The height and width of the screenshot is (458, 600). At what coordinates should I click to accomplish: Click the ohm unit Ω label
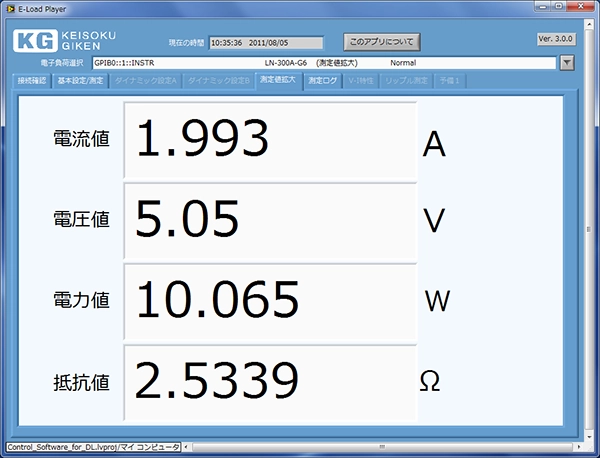point(430,381)
